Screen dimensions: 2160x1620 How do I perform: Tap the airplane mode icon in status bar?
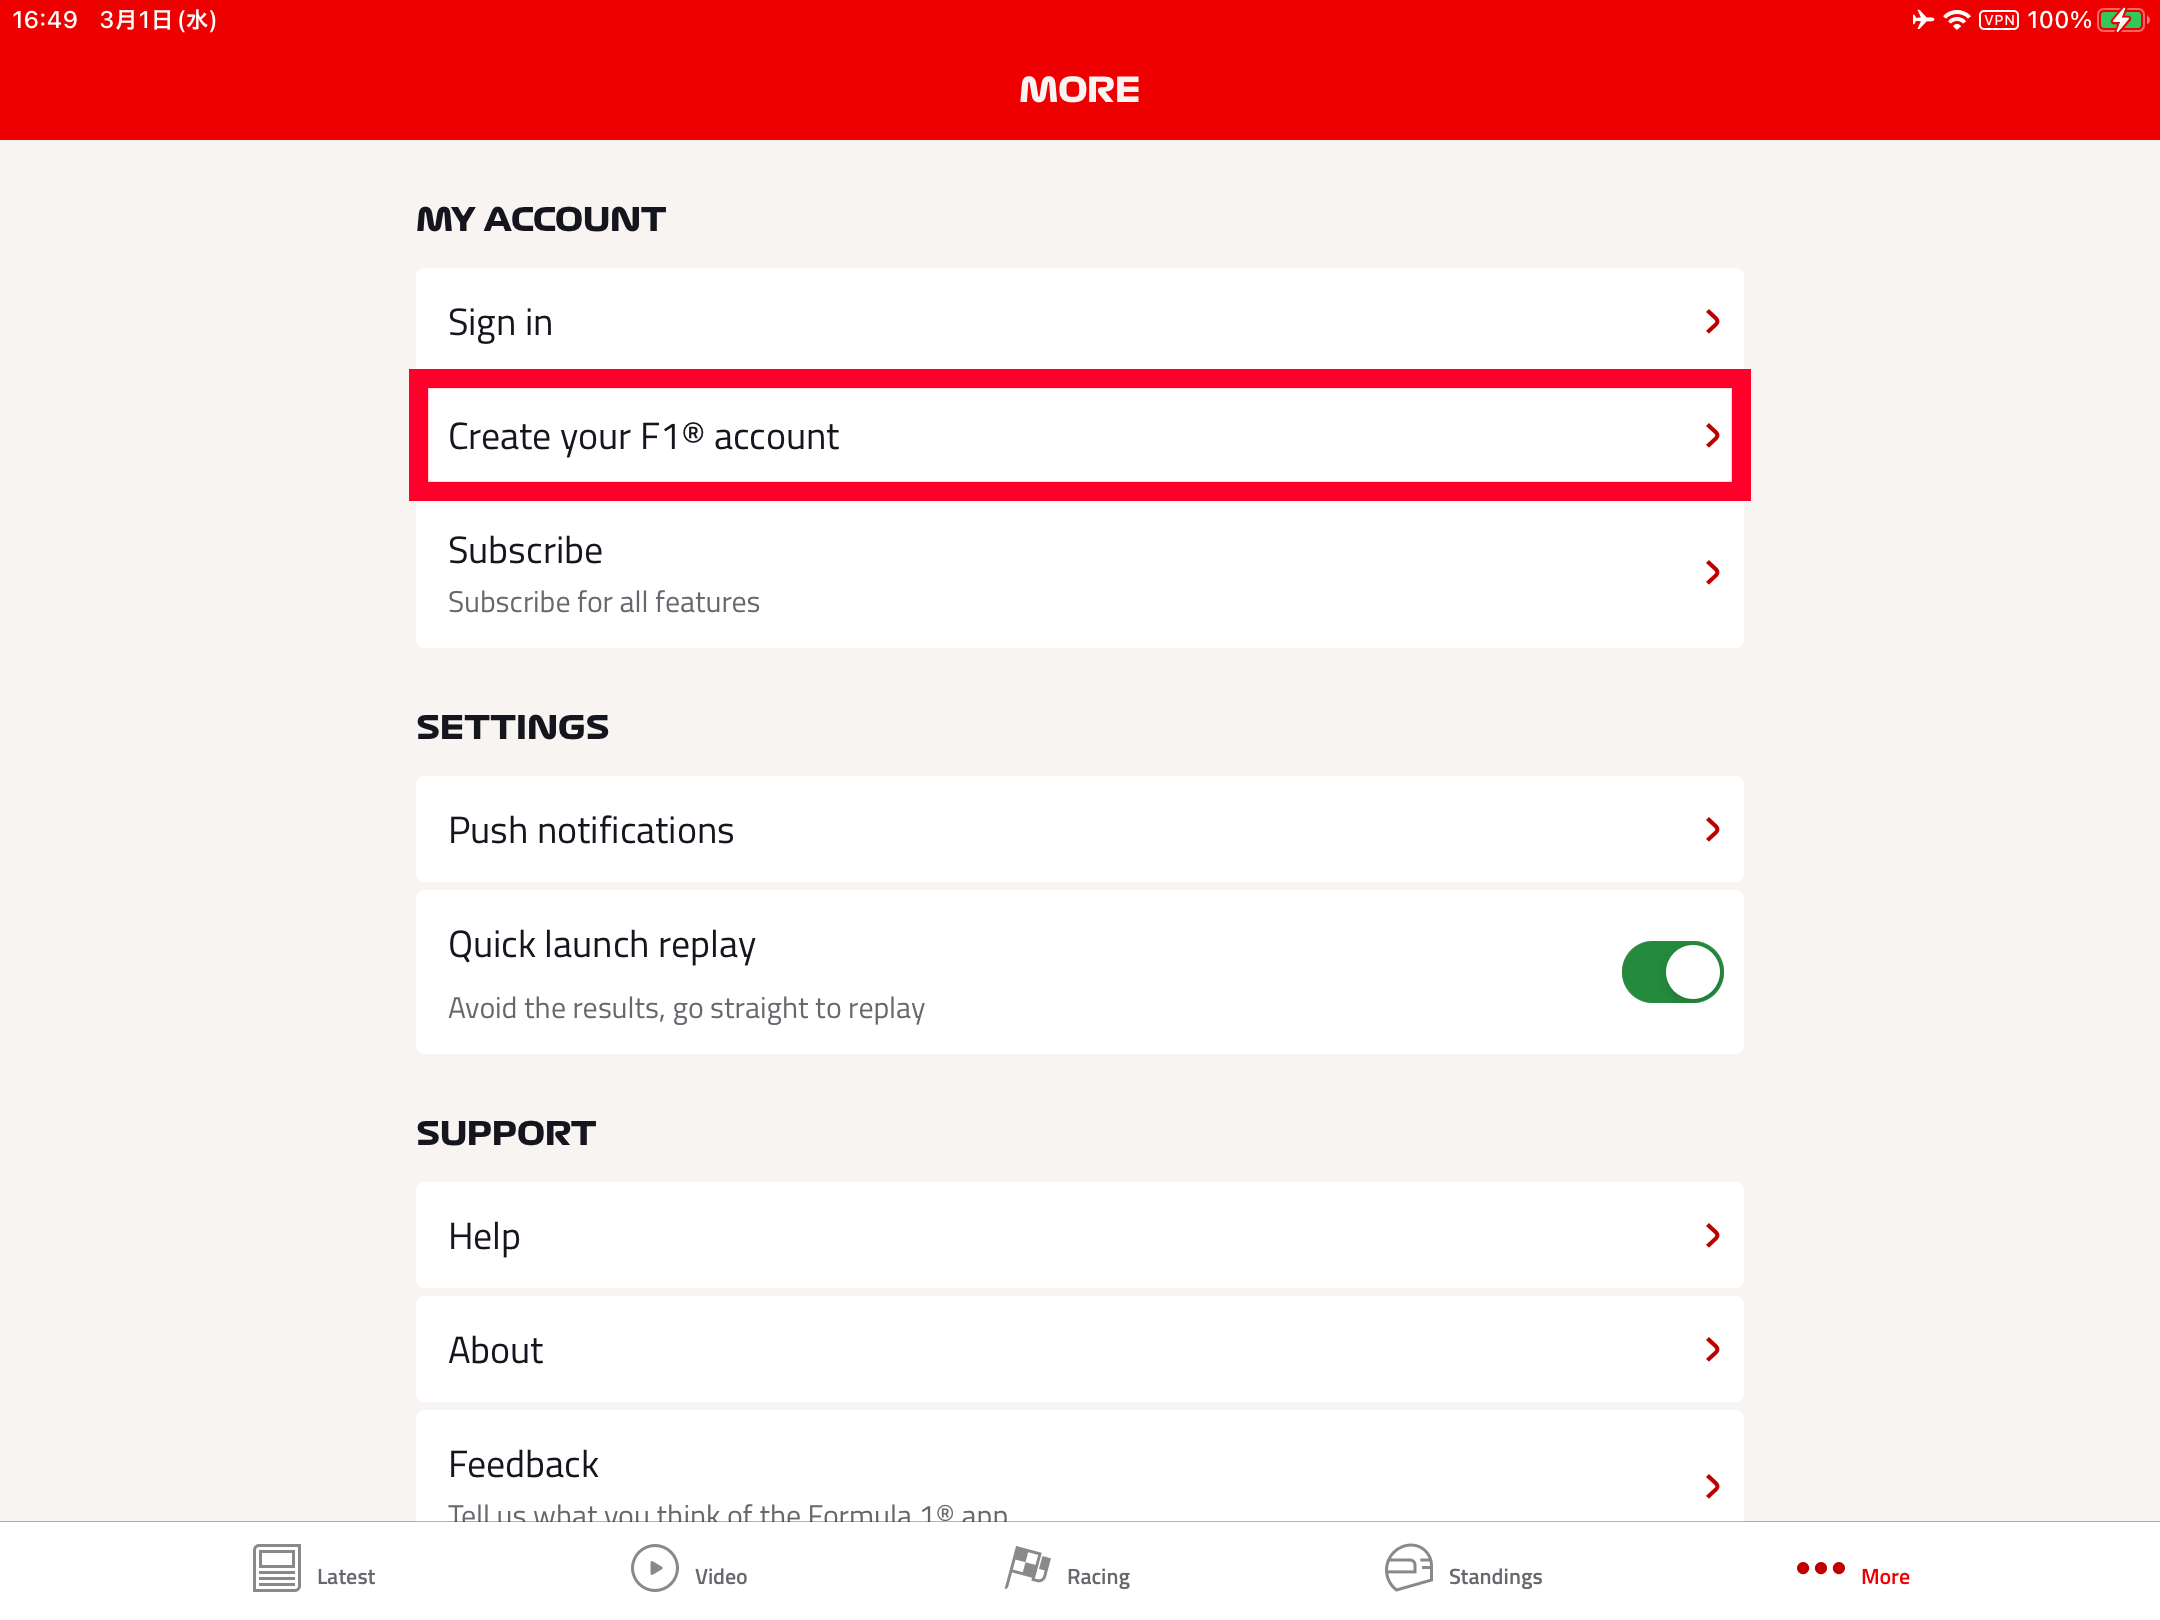(x=1922, y=20)
